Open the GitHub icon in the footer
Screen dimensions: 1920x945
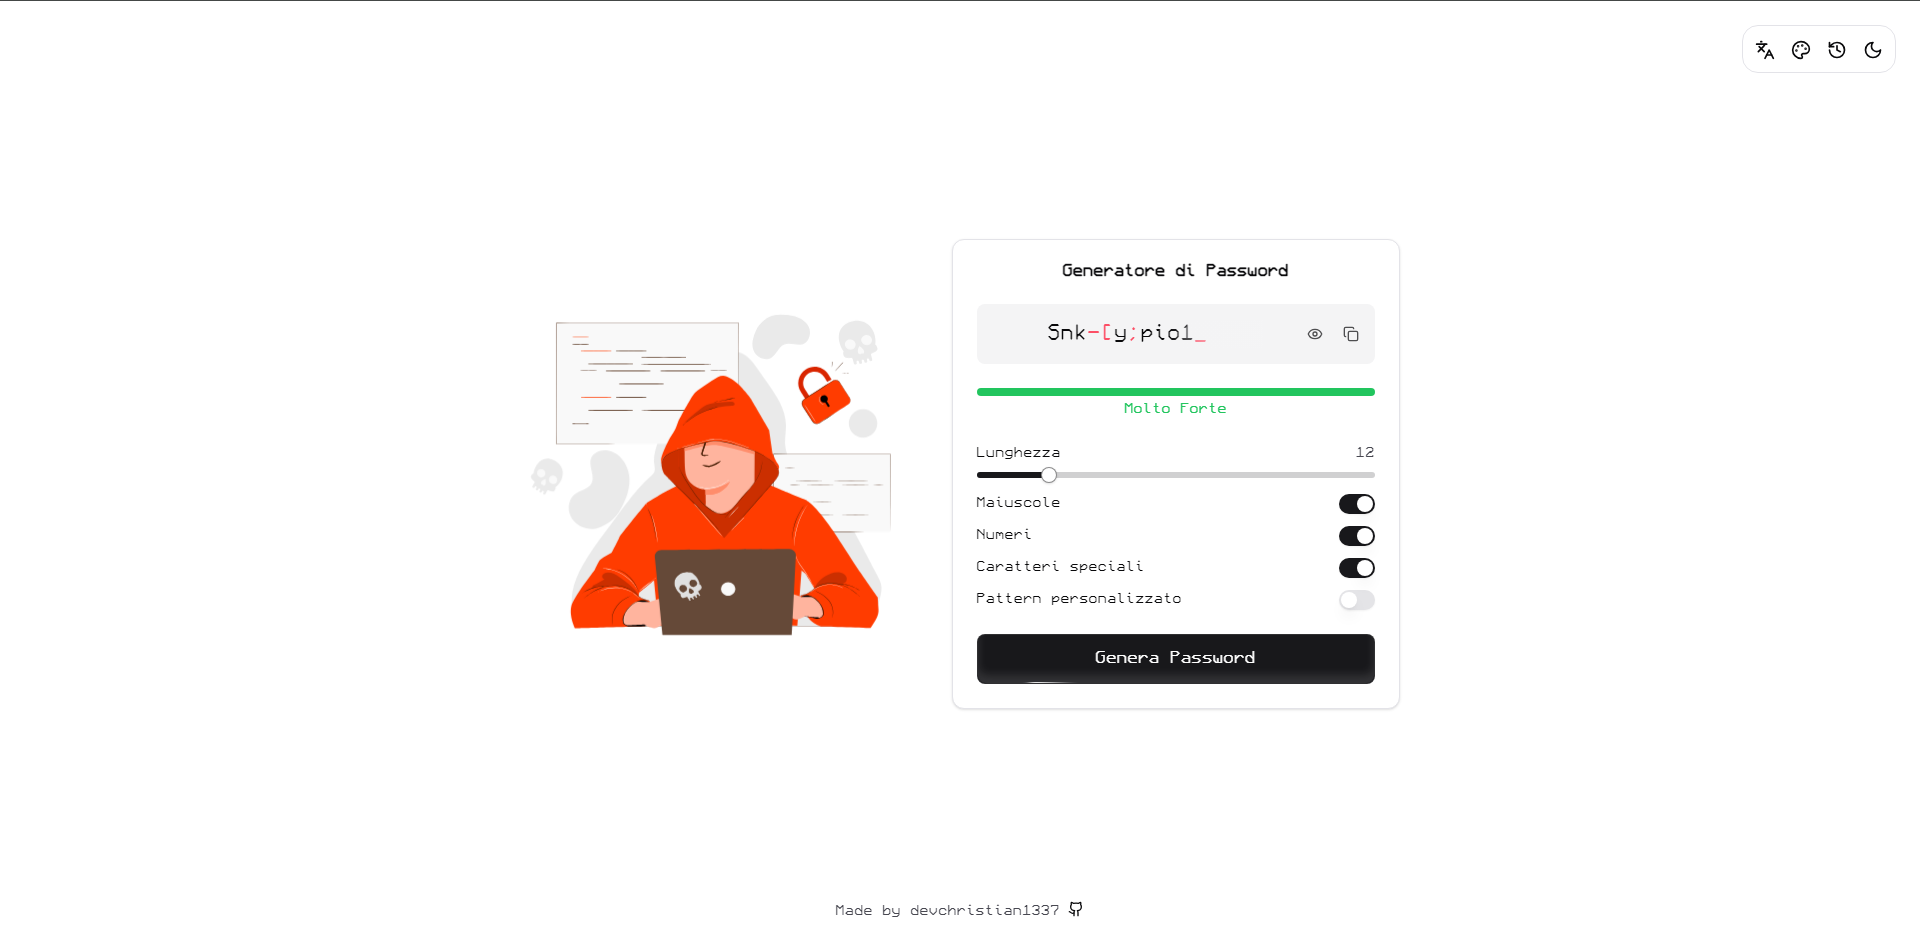coord(1076,909)
